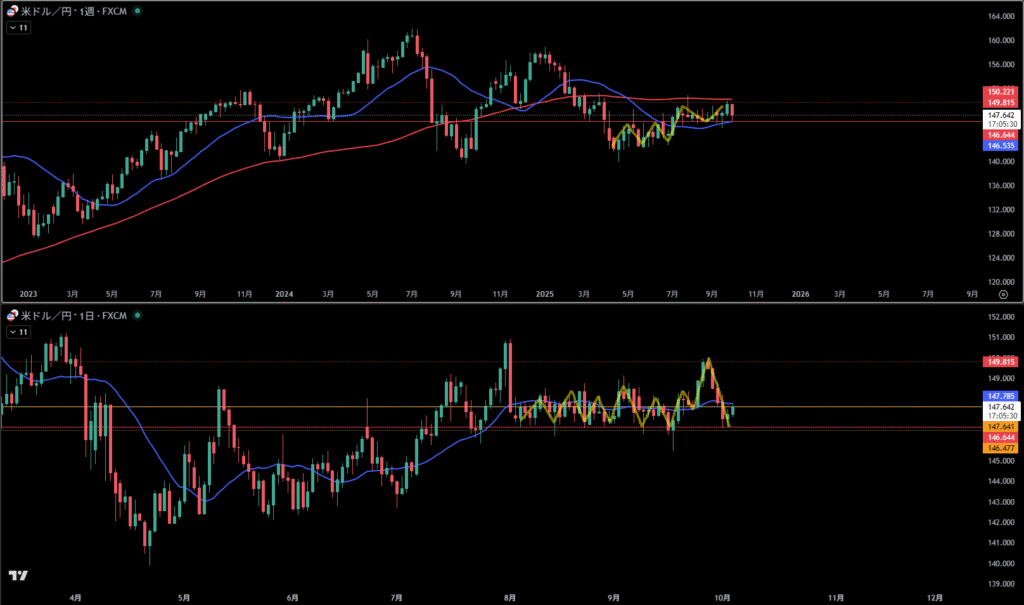The image size is (1024, 605).
Task: Select the orange 146.477 label on the daily price axis
Action: pyautogui.click(x=1002, y=449)
